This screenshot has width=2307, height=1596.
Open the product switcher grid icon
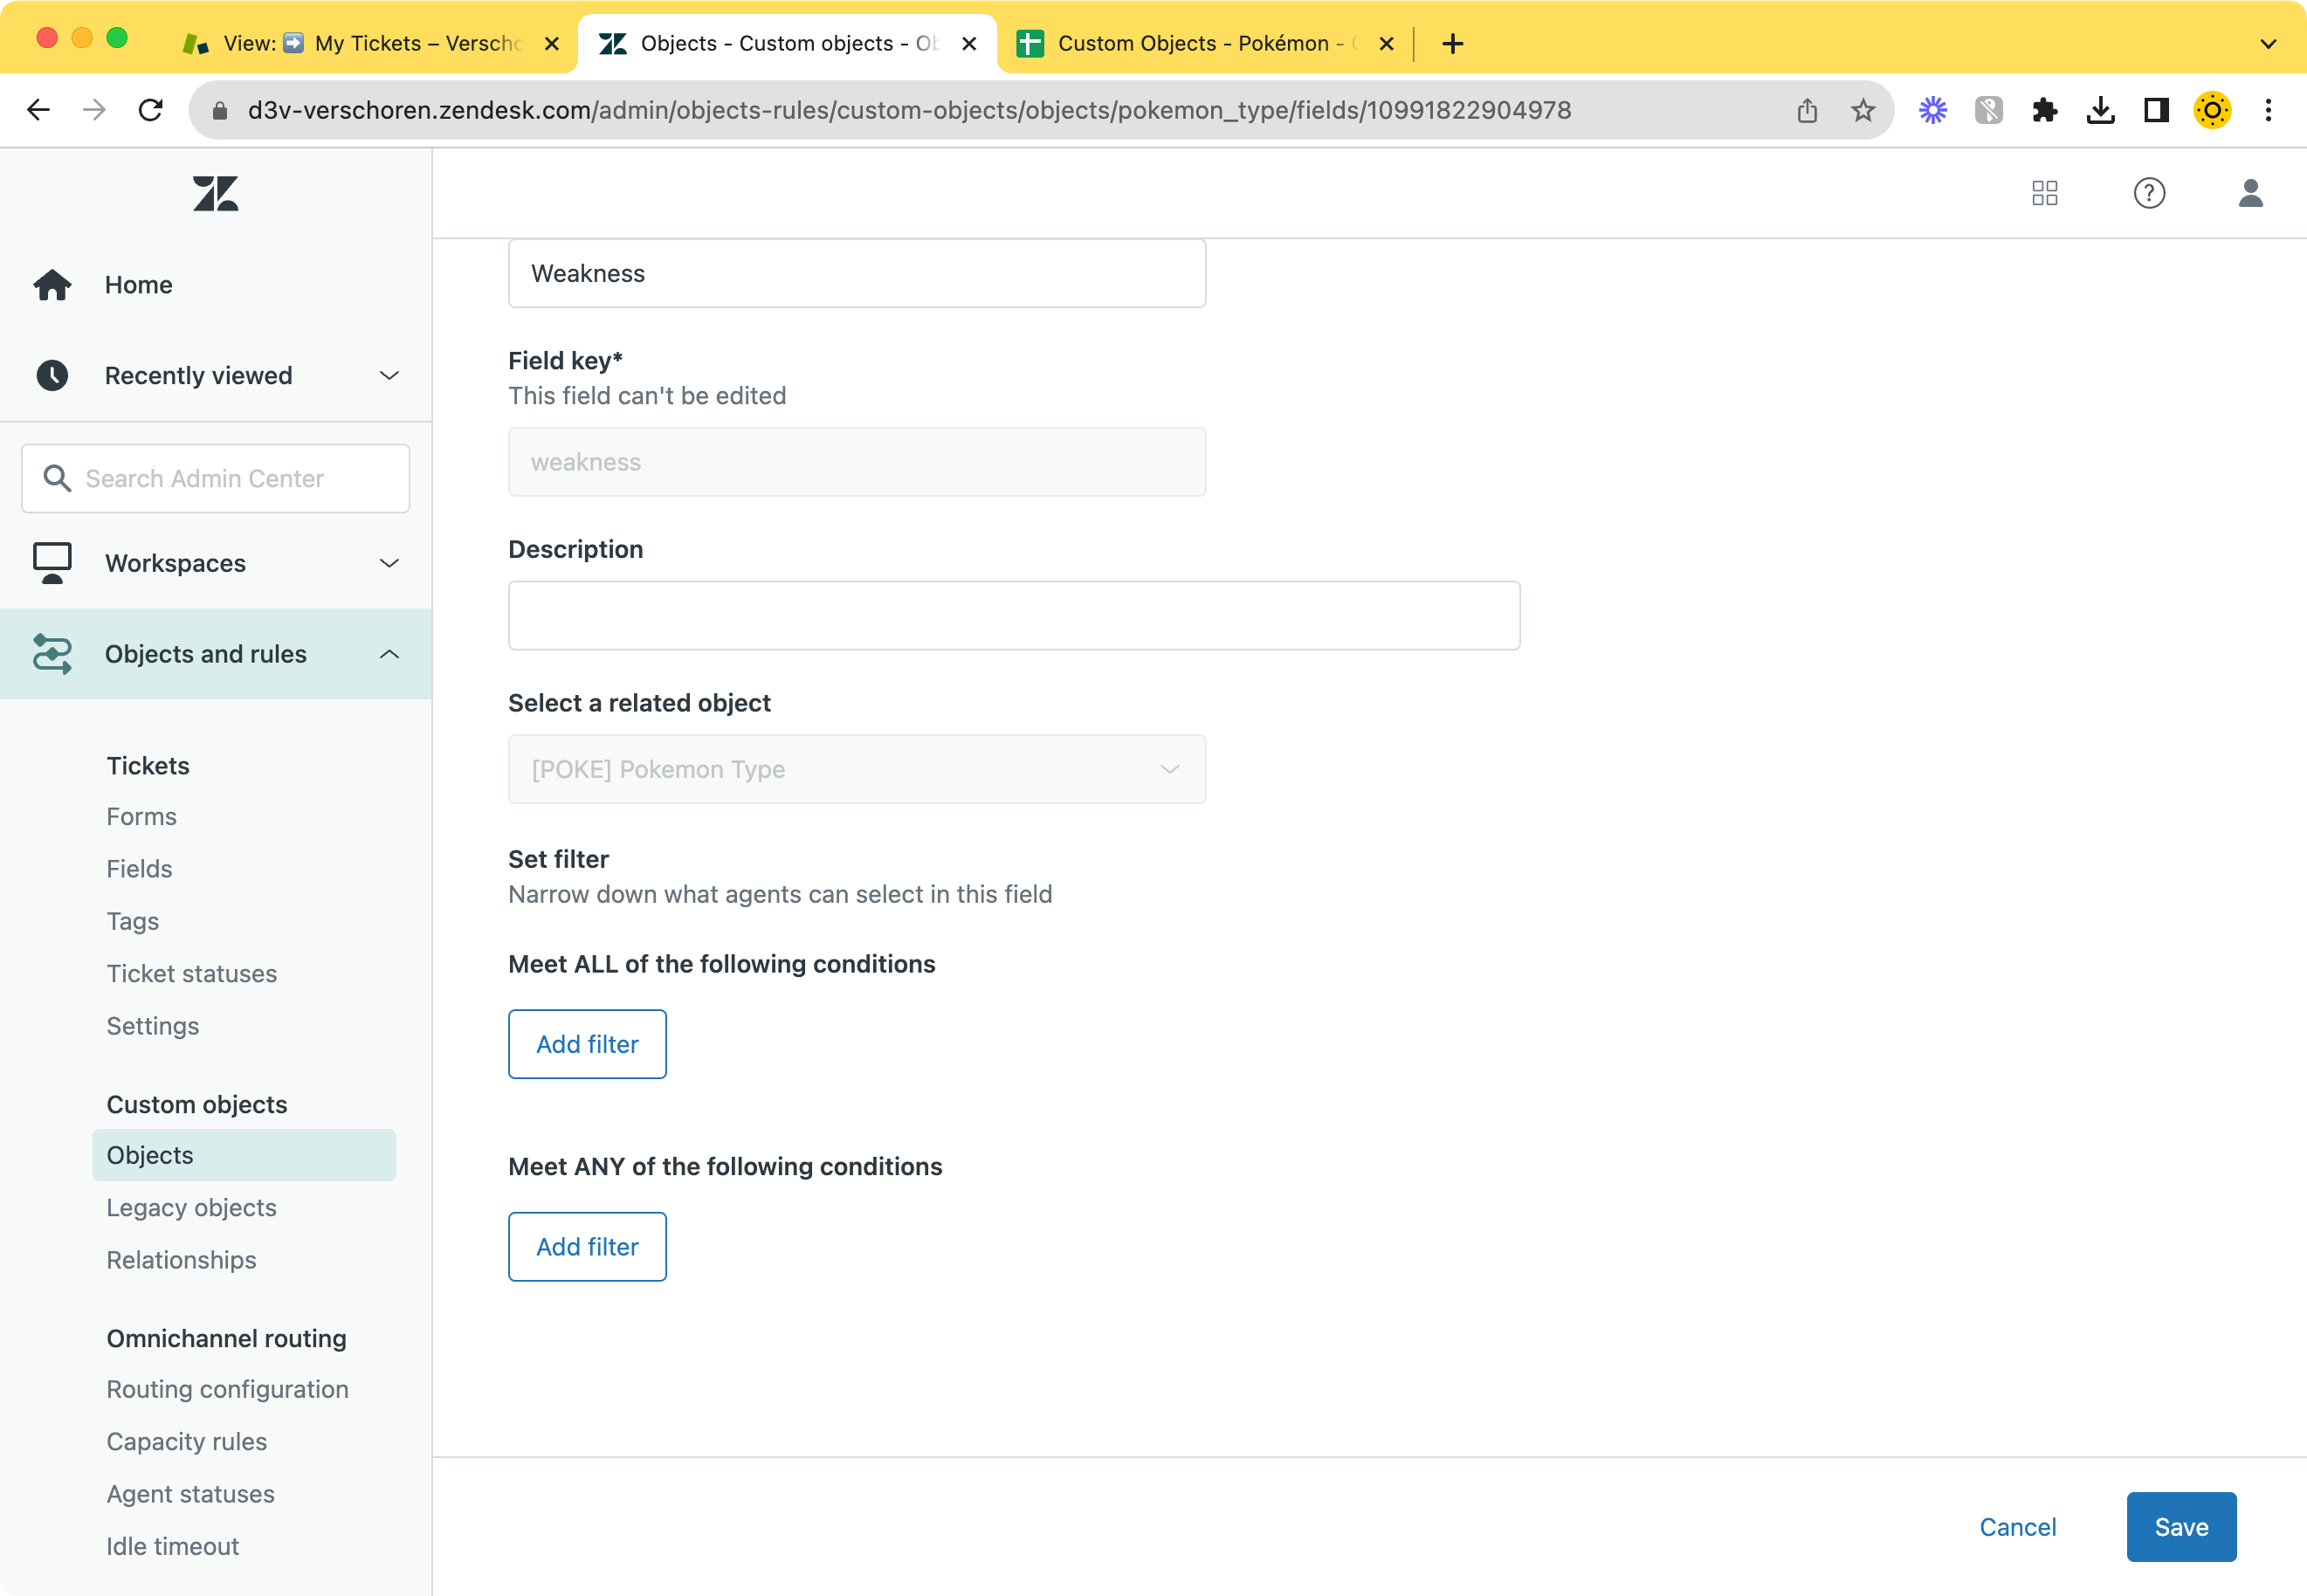pos(2045,193)
